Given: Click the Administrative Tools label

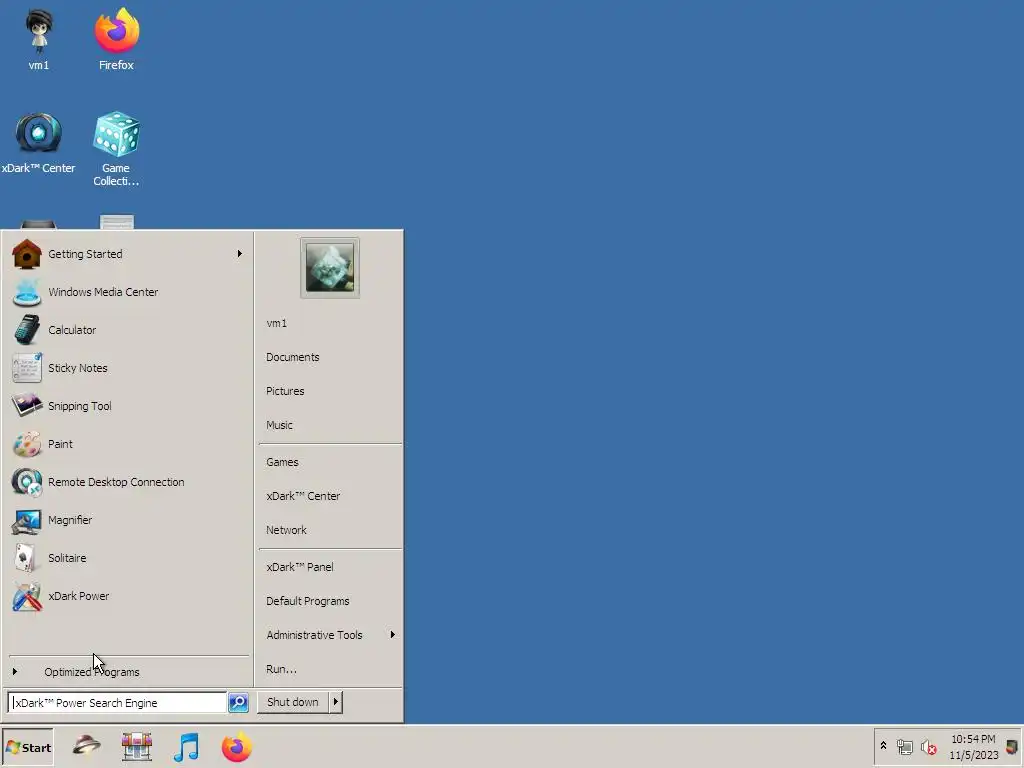Looking at the screenshot, I should 314,635.
